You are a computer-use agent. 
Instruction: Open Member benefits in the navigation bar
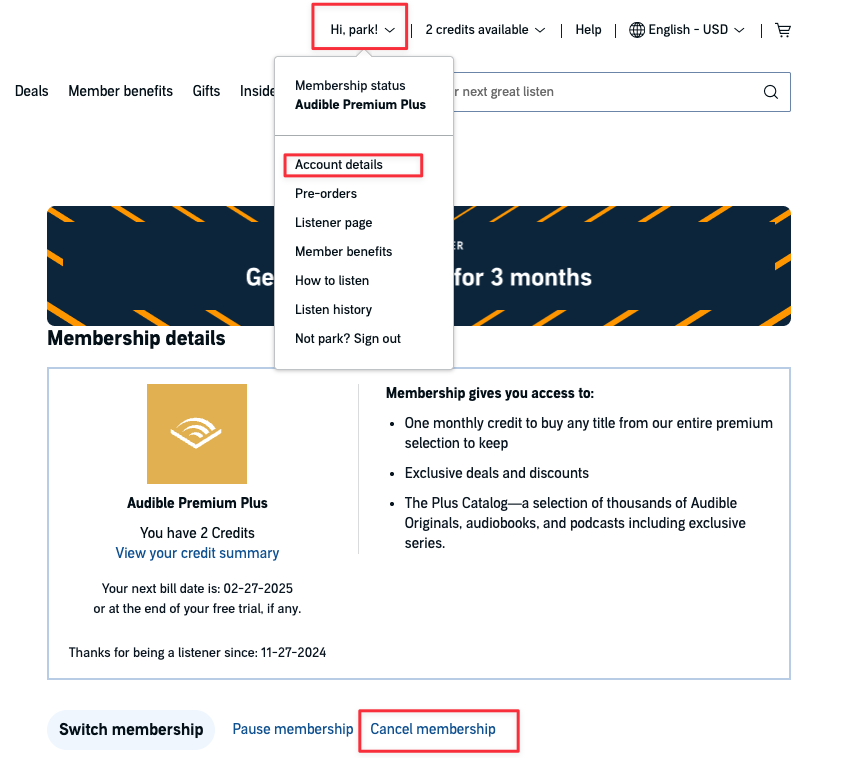coord(120,91)
